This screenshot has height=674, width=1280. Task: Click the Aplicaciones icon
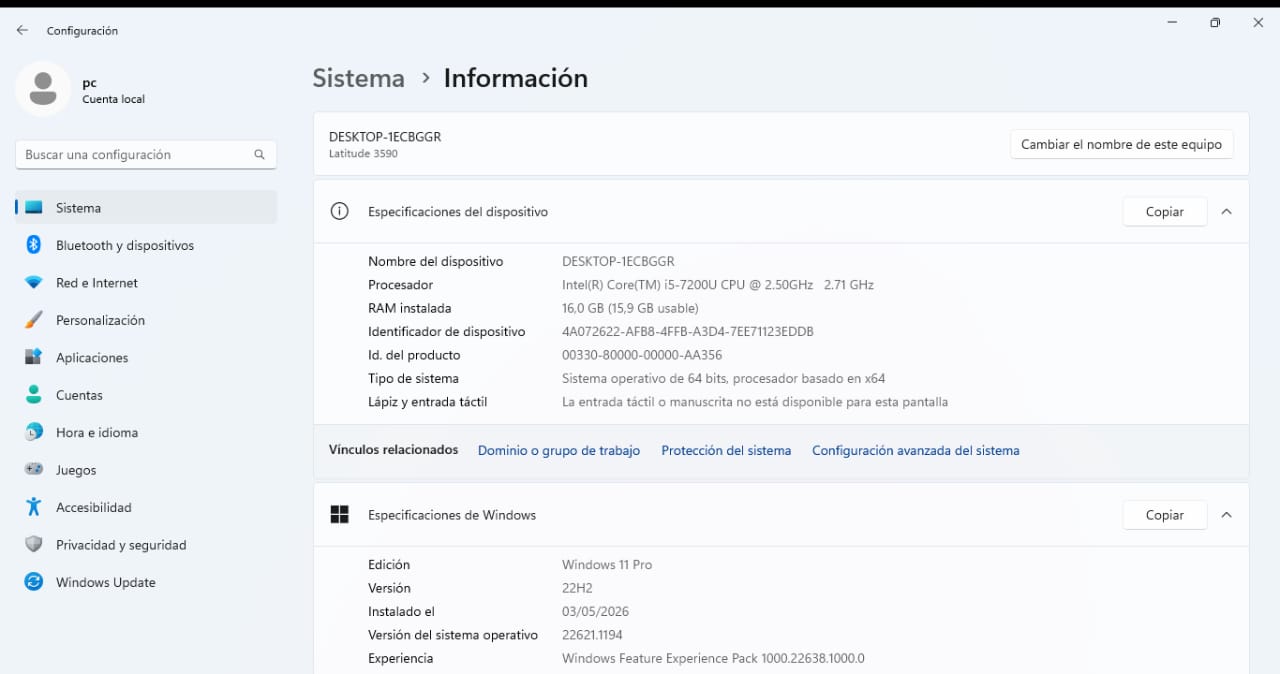click(34, 357)
